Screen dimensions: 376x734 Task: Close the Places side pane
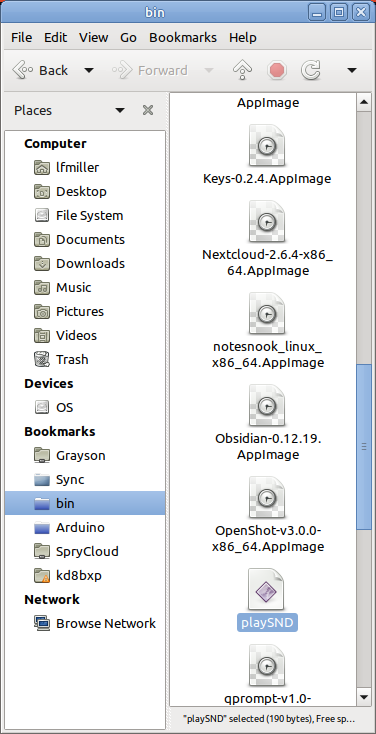point(148,110)
